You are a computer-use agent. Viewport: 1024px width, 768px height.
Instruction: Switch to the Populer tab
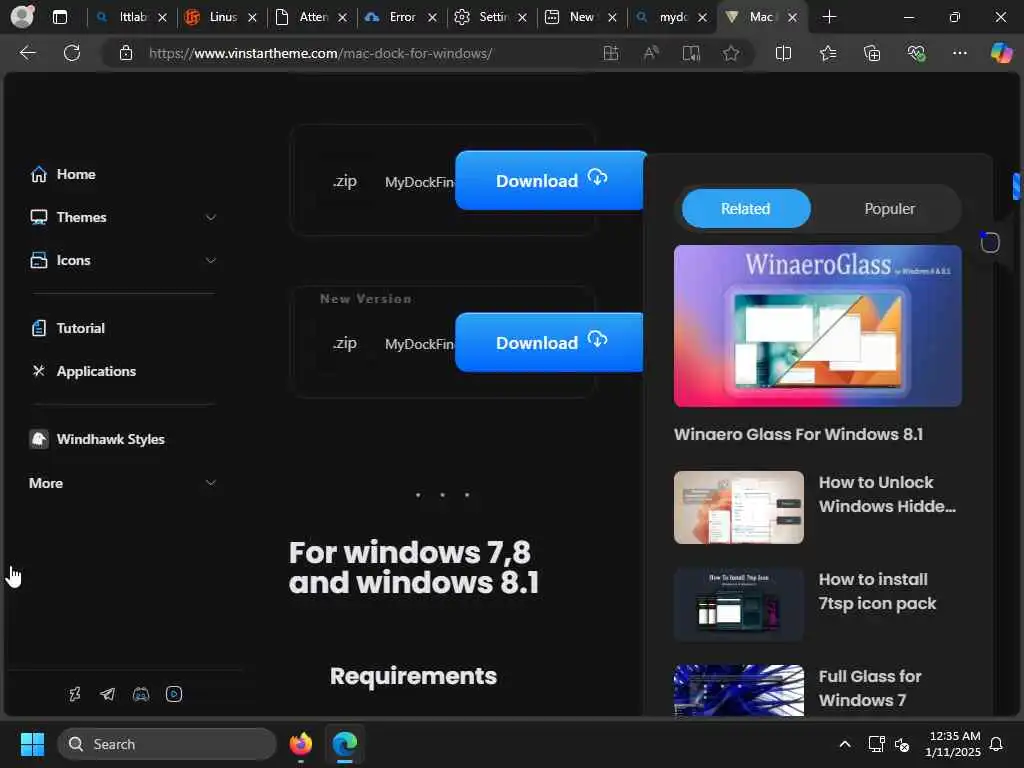coord(889,209)
